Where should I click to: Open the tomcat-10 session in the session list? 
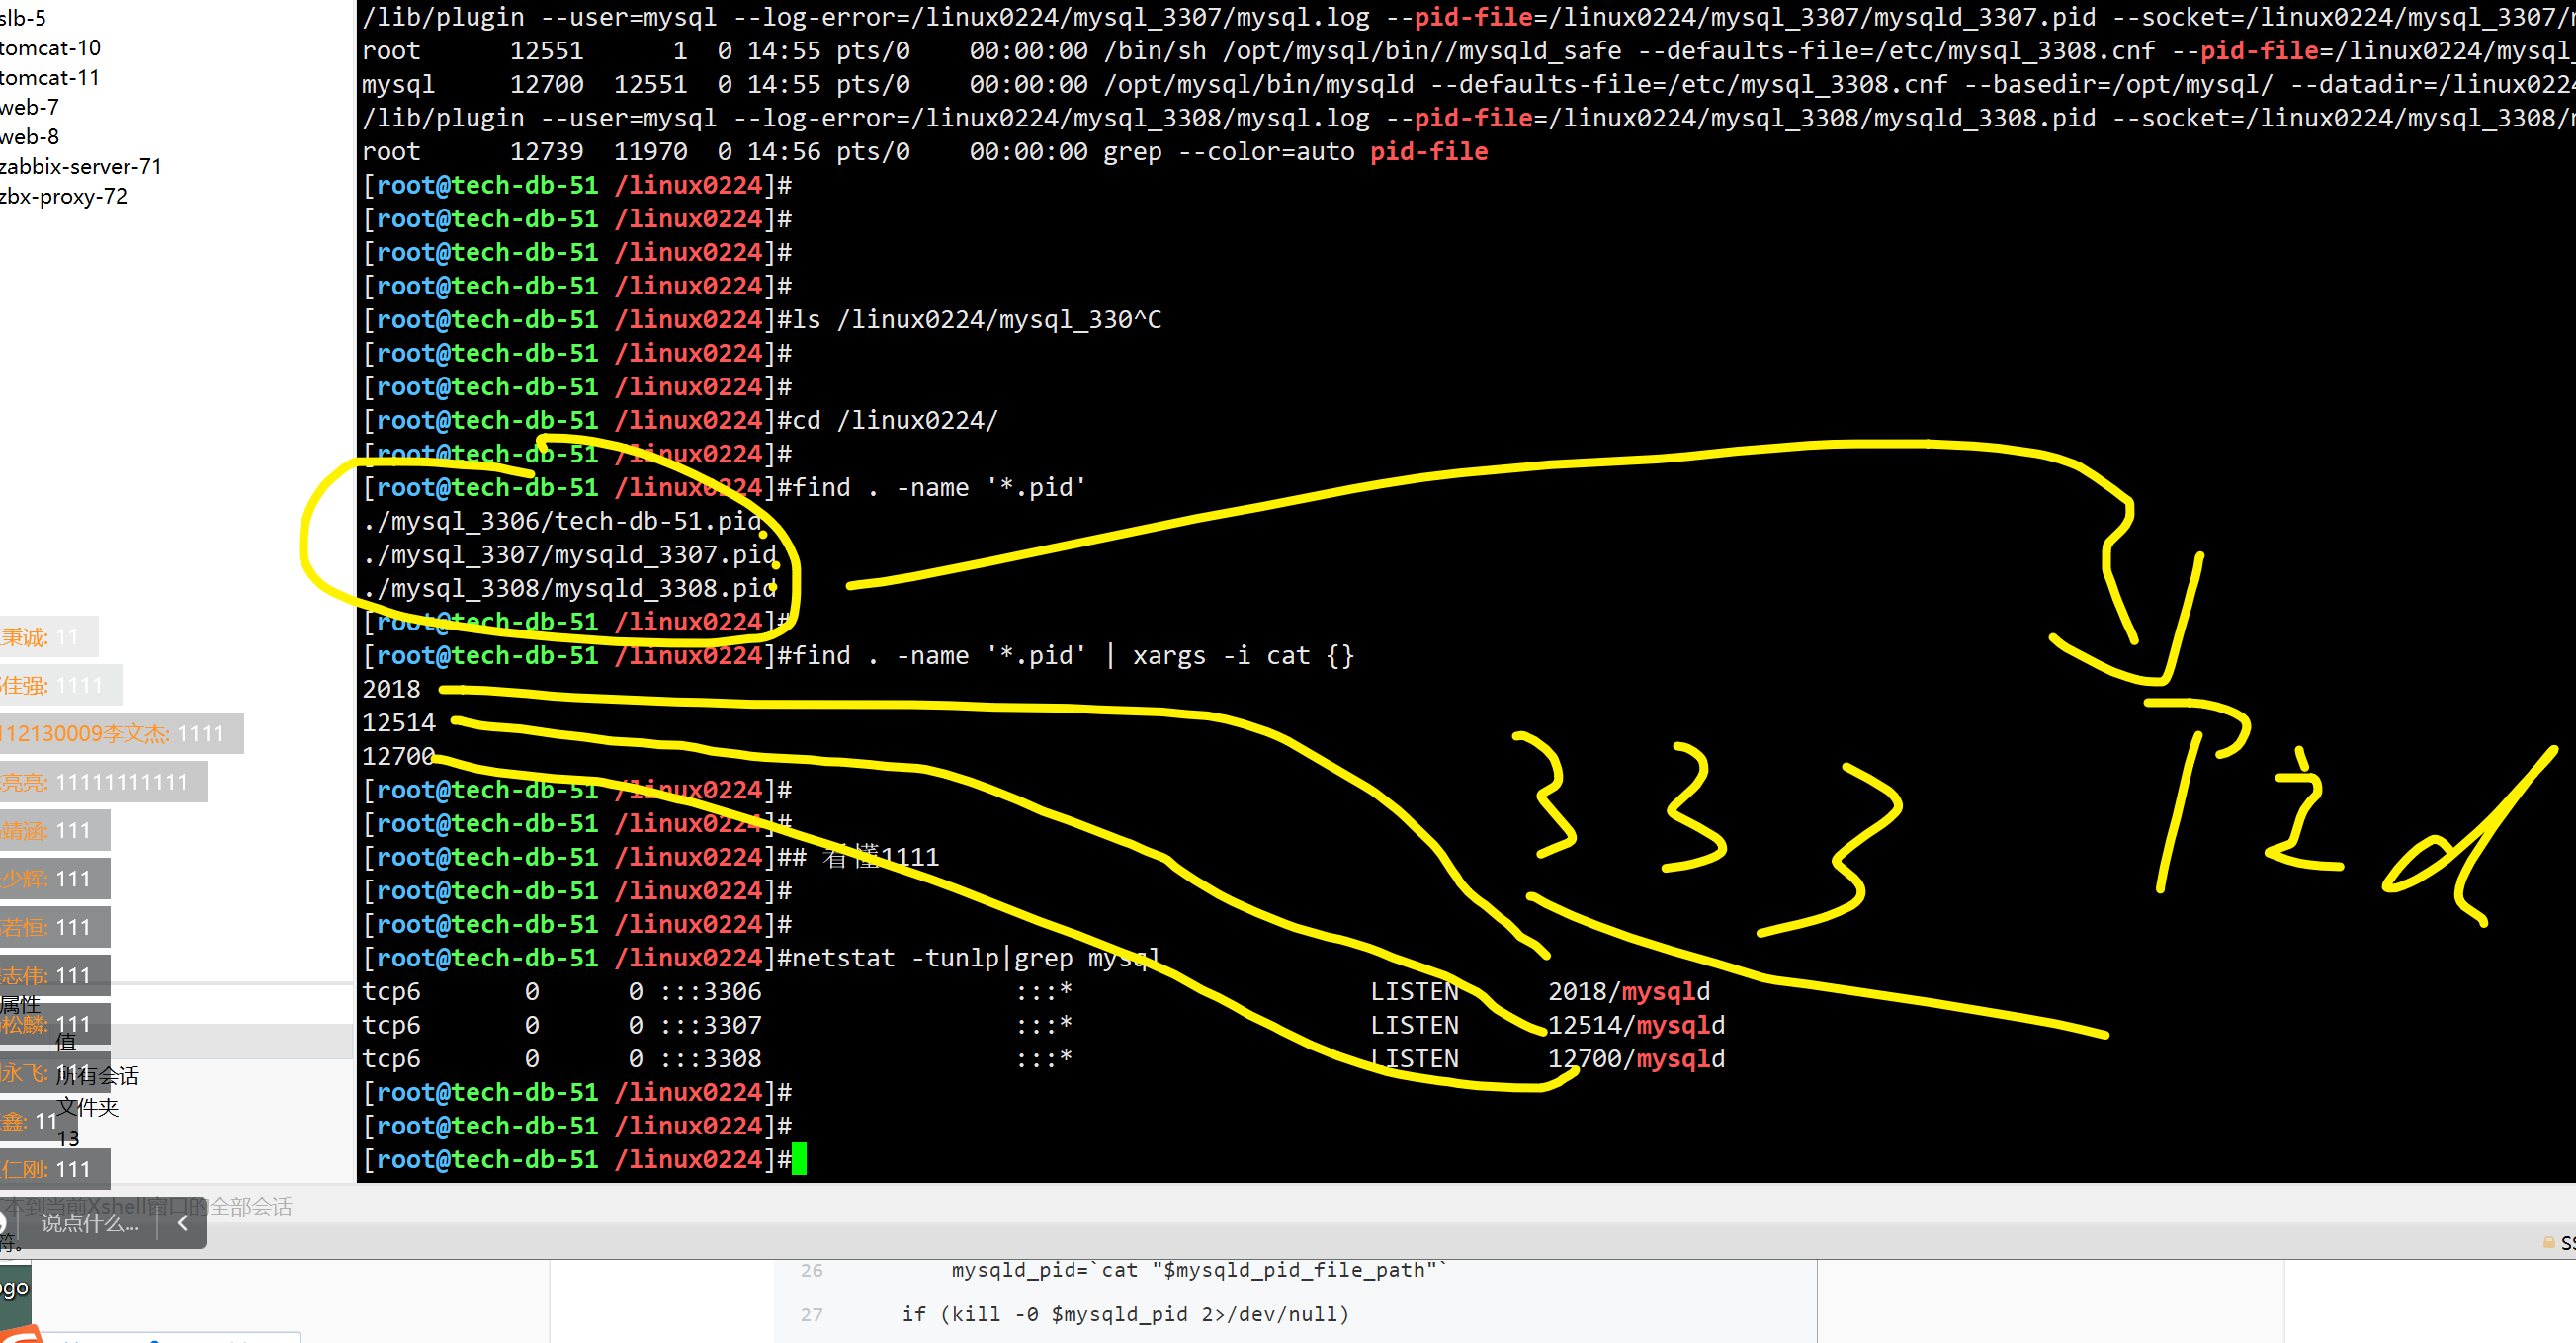click(50, 47)
